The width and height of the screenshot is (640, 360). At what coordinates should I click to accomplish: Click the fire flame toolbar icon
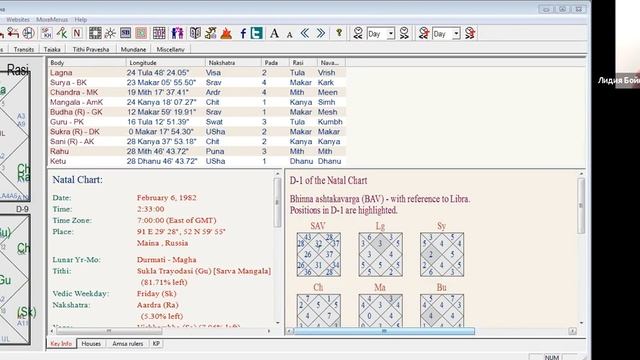(226, 33)
